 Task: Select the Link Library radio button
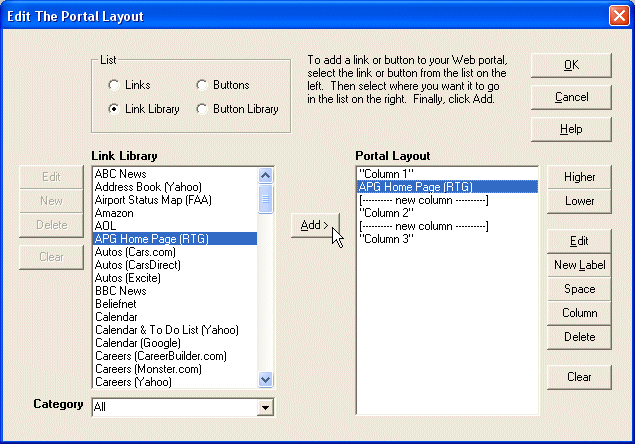tap(114, 109)
